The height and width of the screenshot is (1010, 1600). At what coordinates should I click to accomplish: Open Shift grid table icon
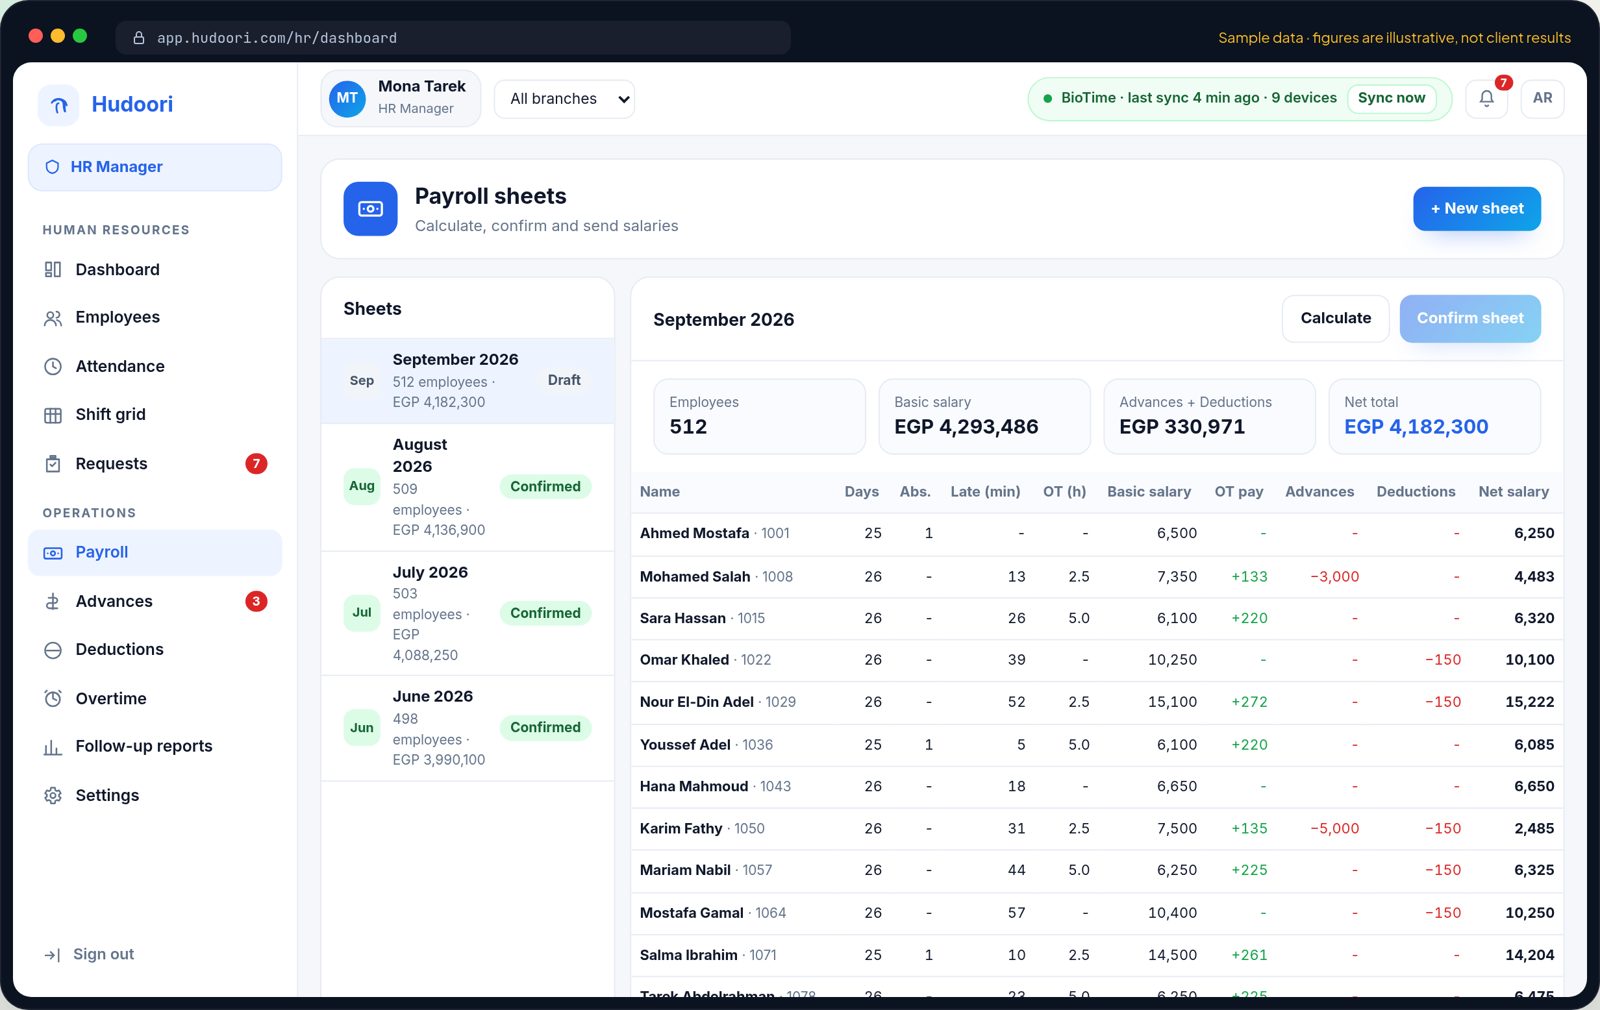[x=53, y=415]
